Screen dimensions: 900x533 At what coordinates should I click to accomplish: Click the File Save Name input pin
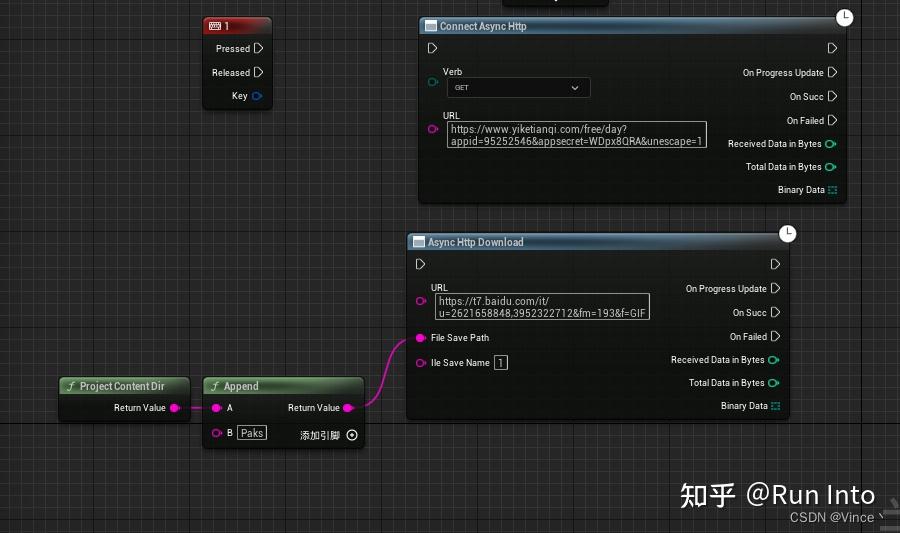[x=421, y=363]
